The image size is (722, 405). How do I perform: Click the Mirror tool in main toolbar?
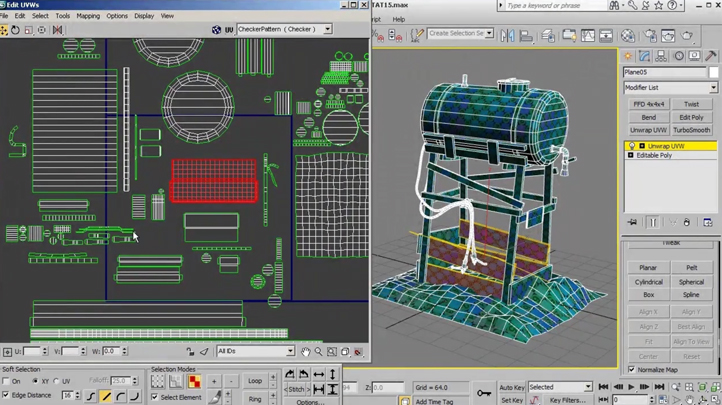click(x=507, y=35)
